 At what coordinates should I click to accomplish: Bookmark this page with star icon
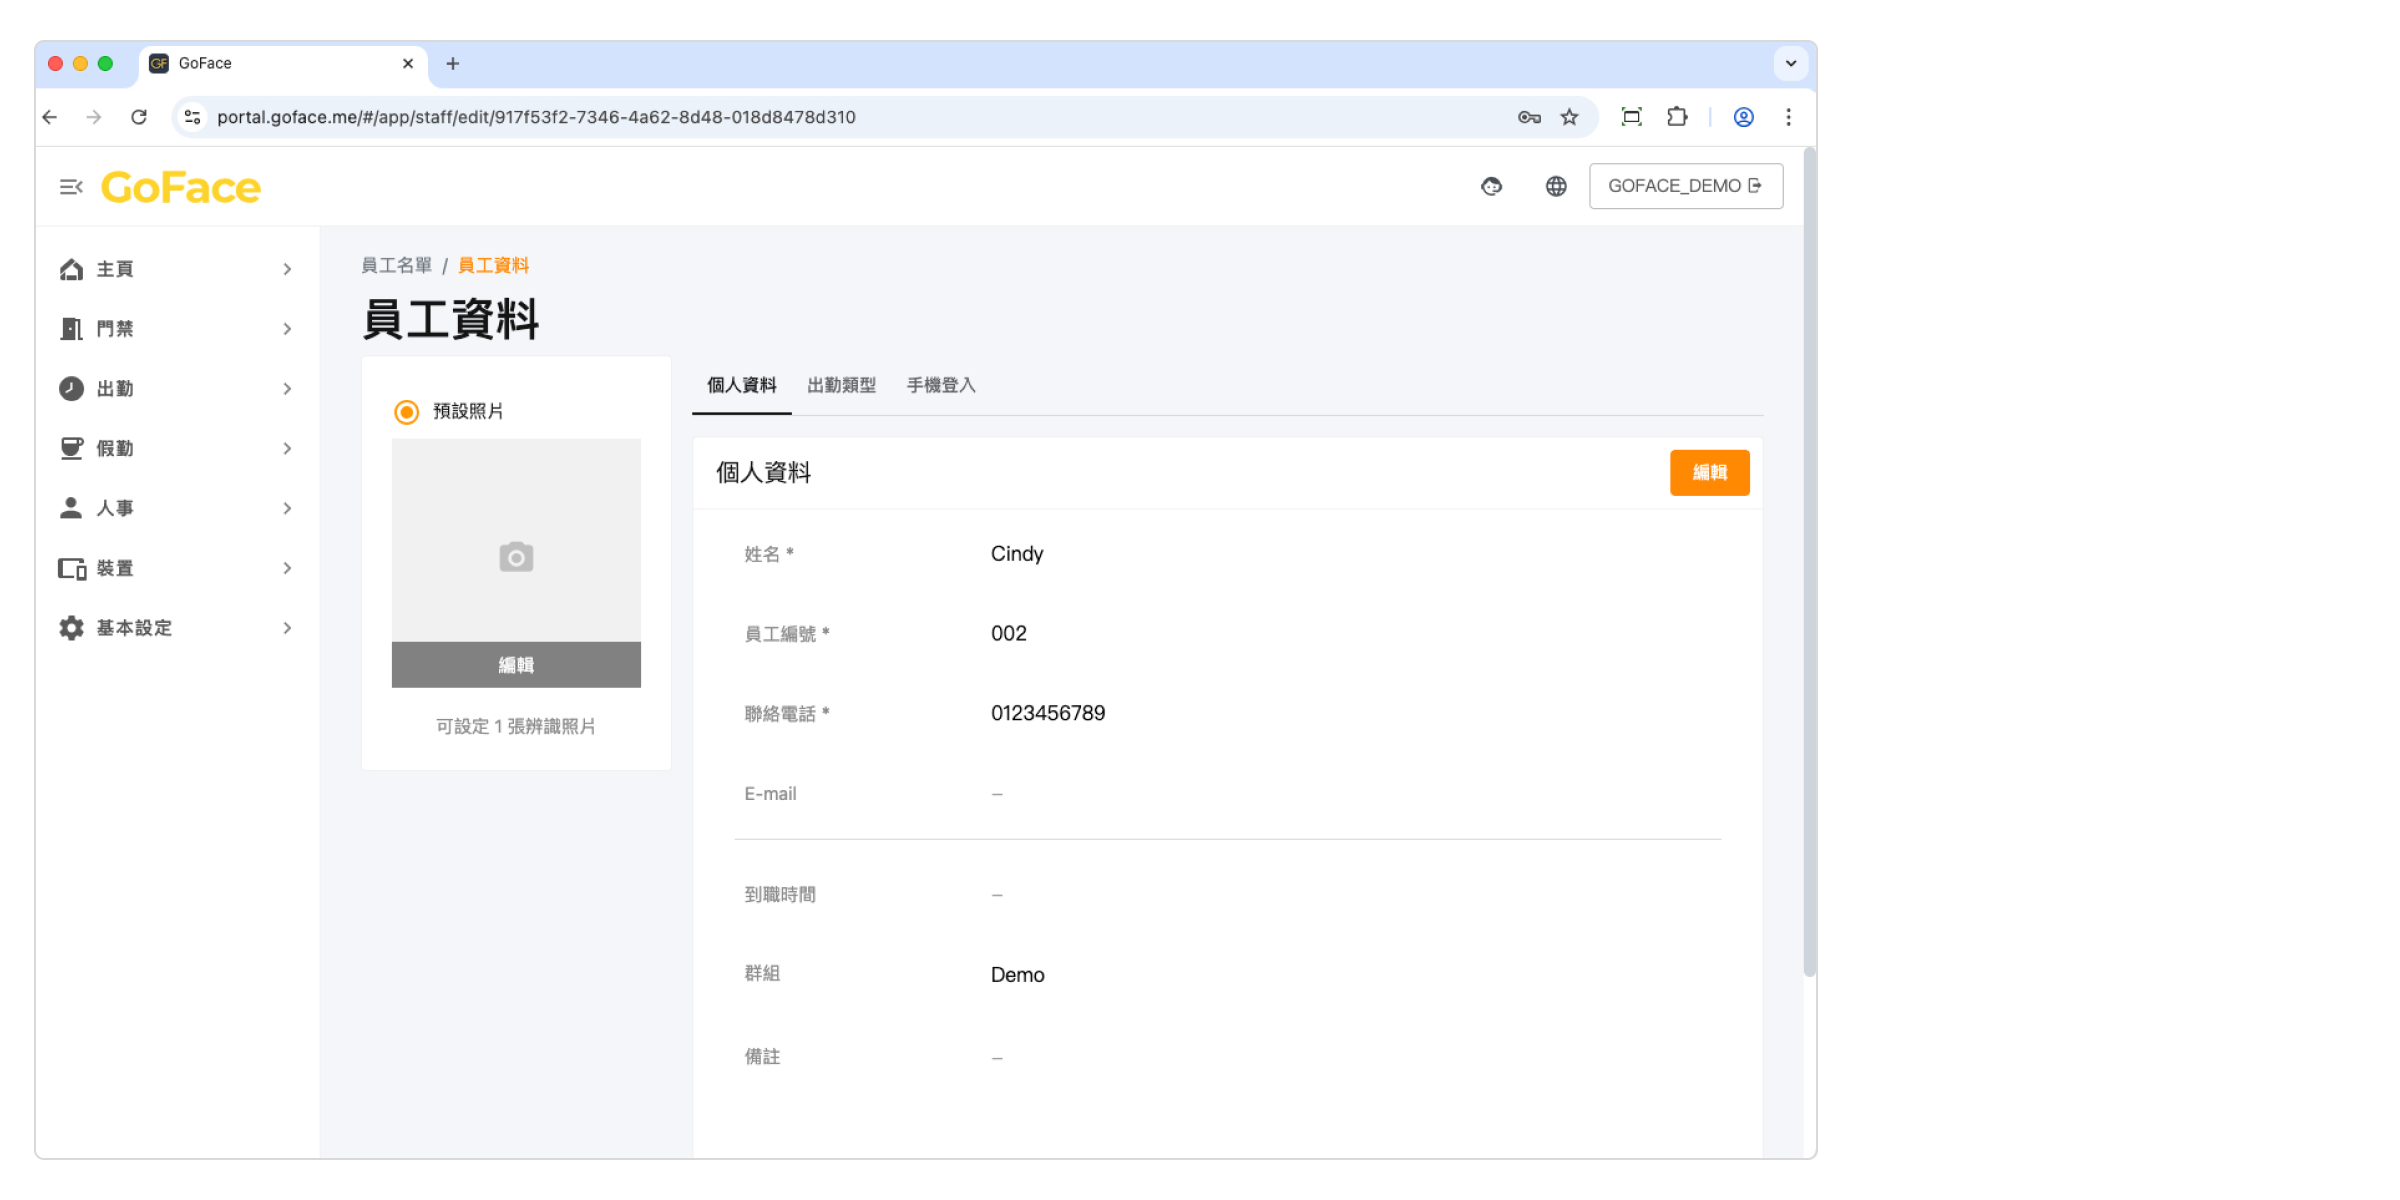(x=1570, y=117)
